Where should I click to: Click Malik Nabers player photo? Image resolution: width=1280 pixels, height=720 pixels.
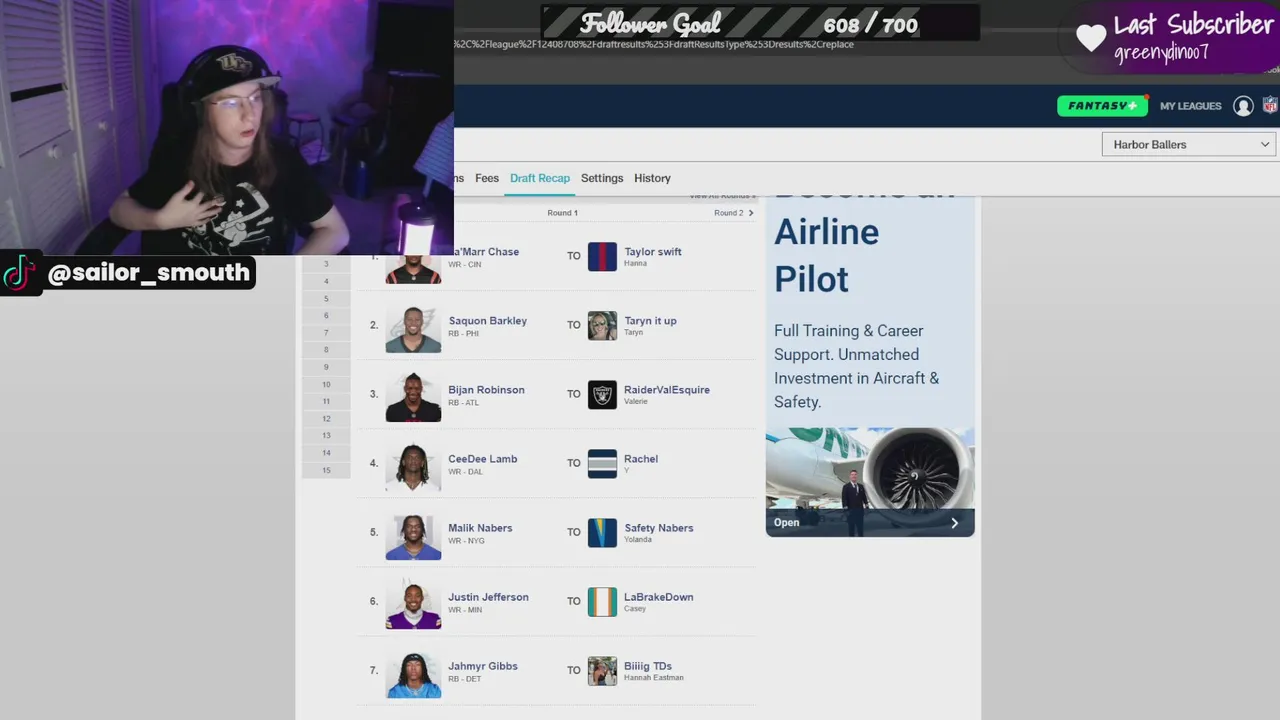[x=413, y=536]
